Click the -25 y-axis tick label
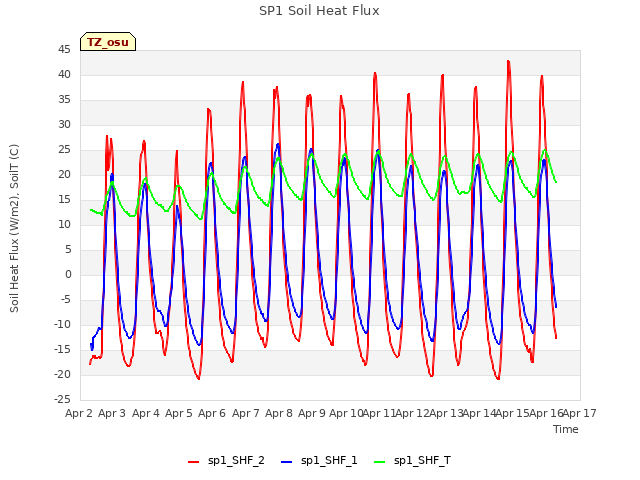Image resolution: width=640 pixels, height=480 pixels. click(x=62, y=400)
